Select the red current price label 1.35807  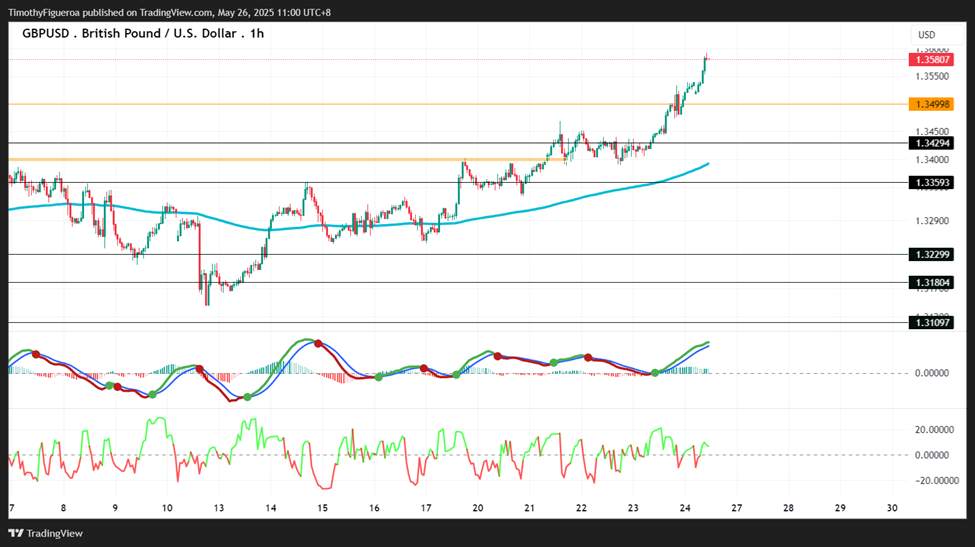point(931,60)
